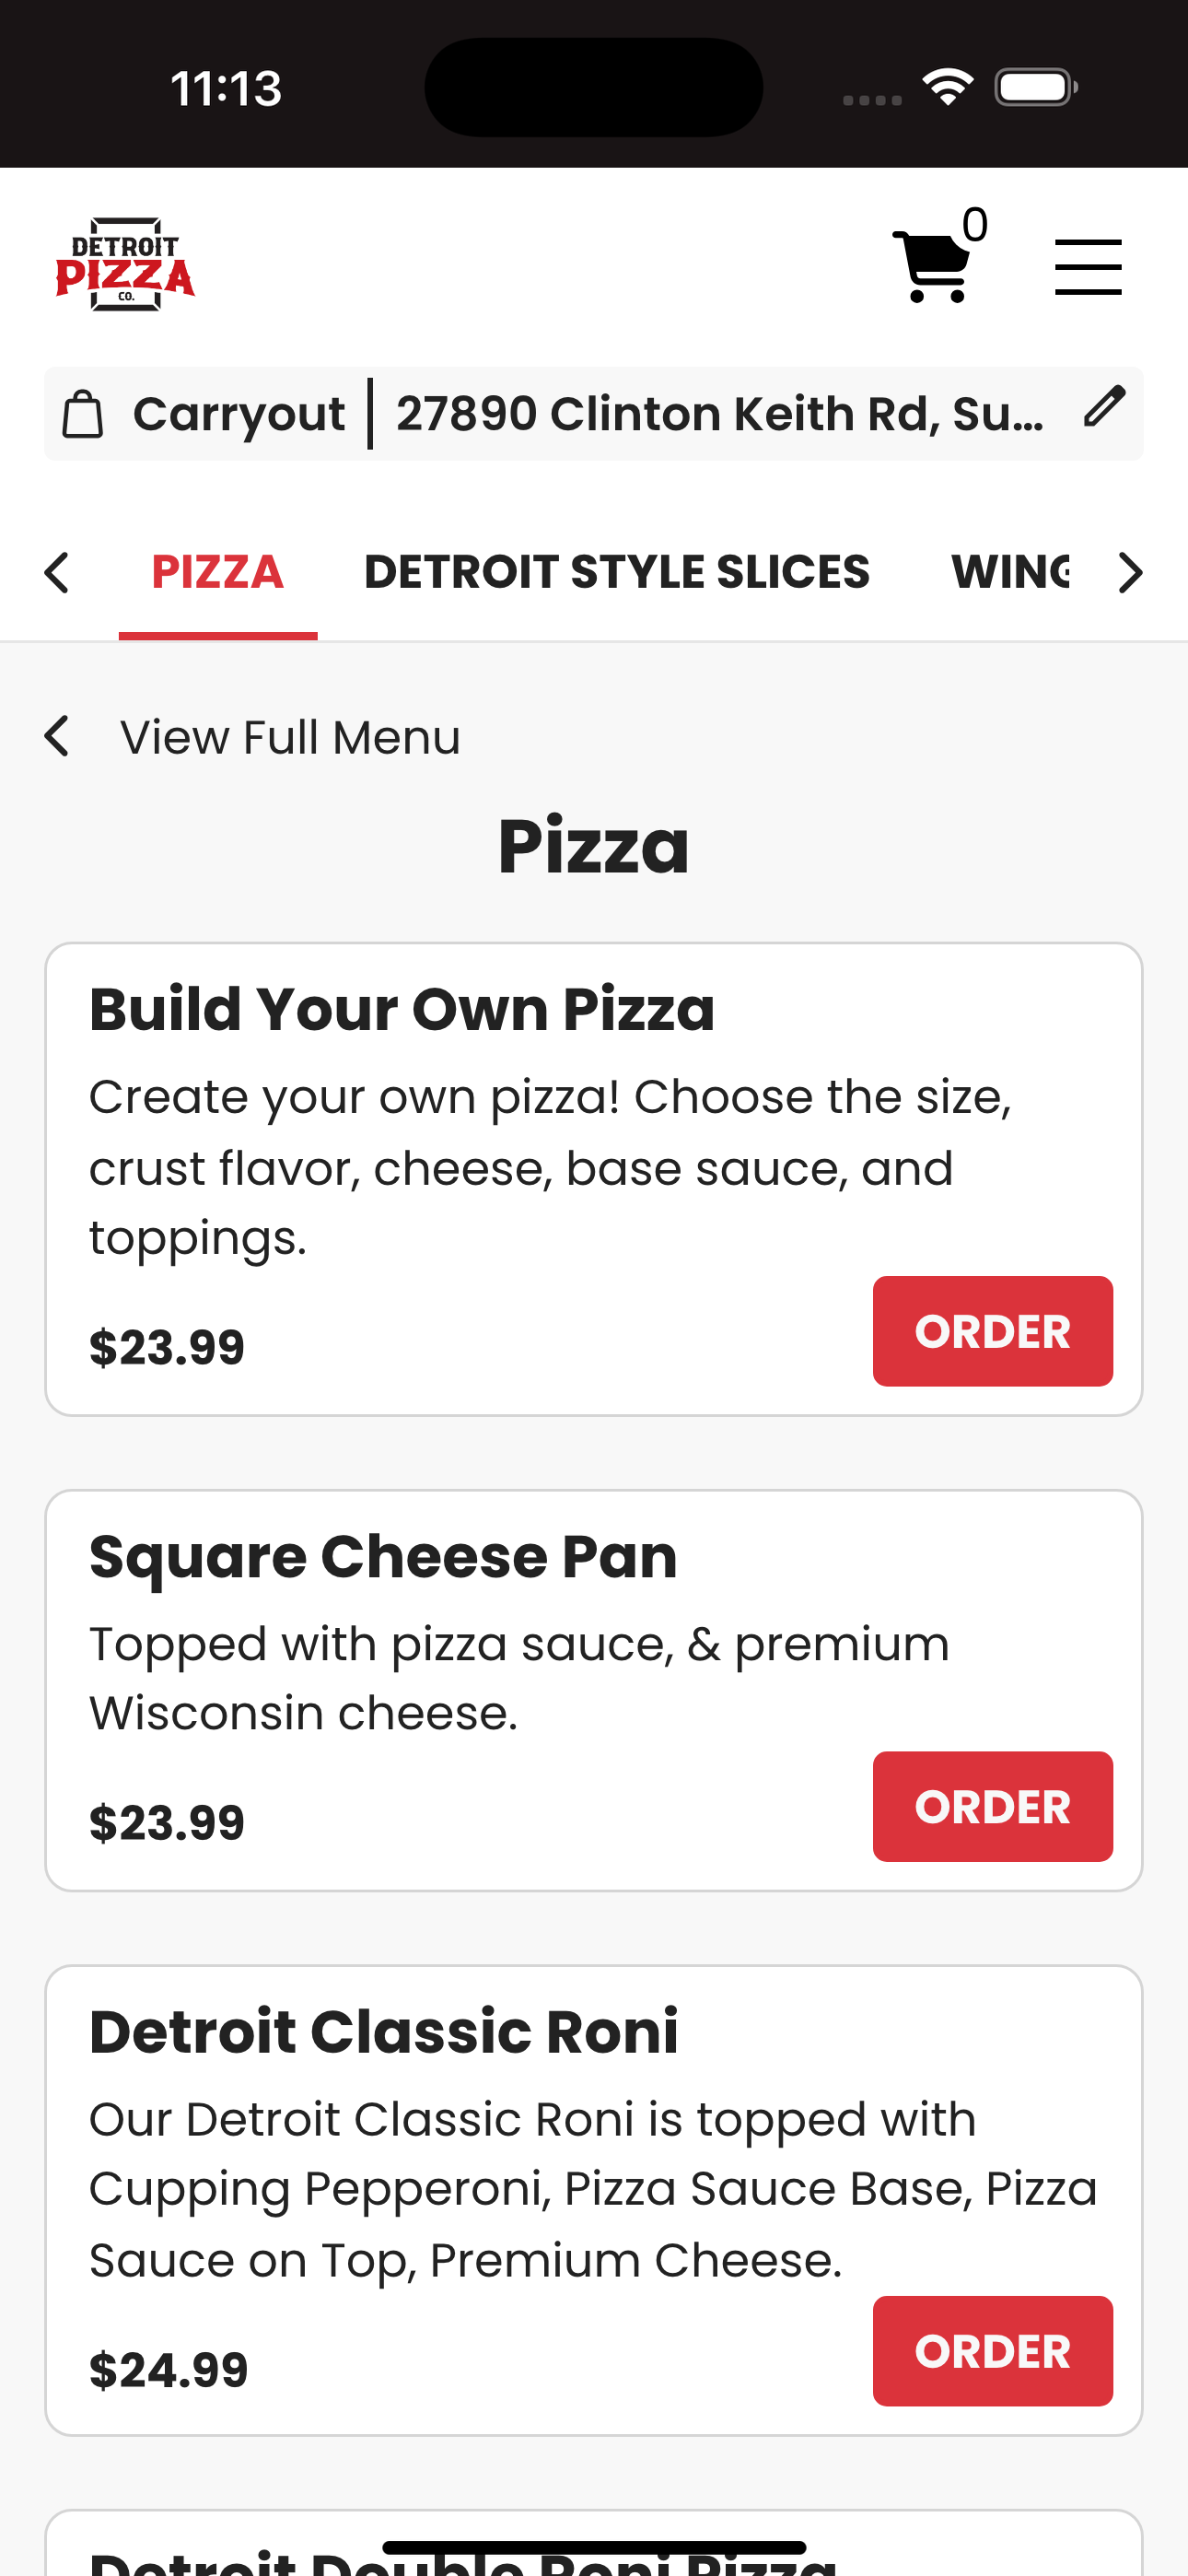This screenshot has width=1188, height=2576.
Task: Select the Carryout order type
Action: point(239,414)
